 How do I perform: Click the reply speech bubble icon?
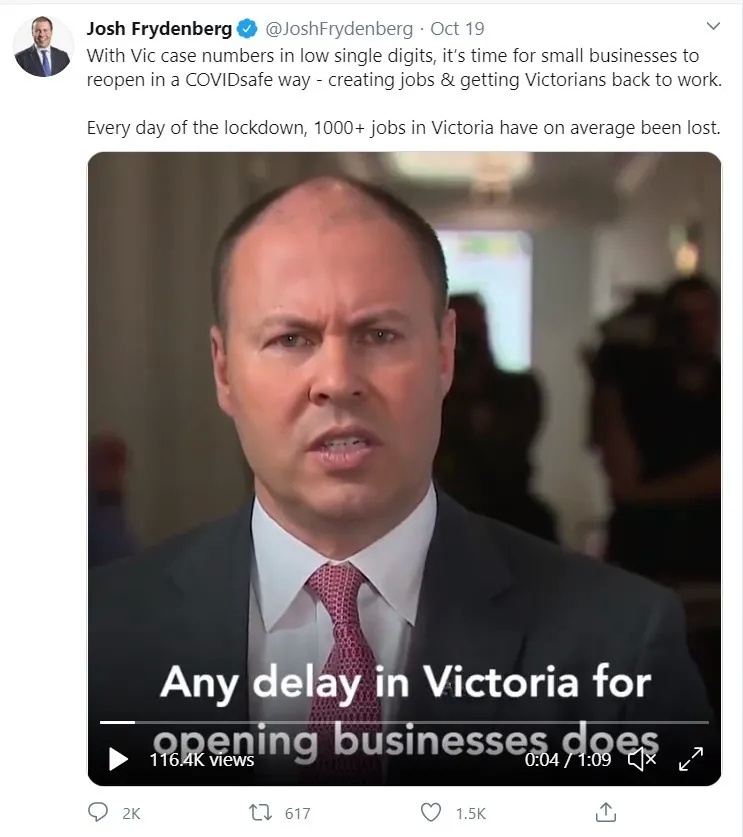(x=98, y=812)
